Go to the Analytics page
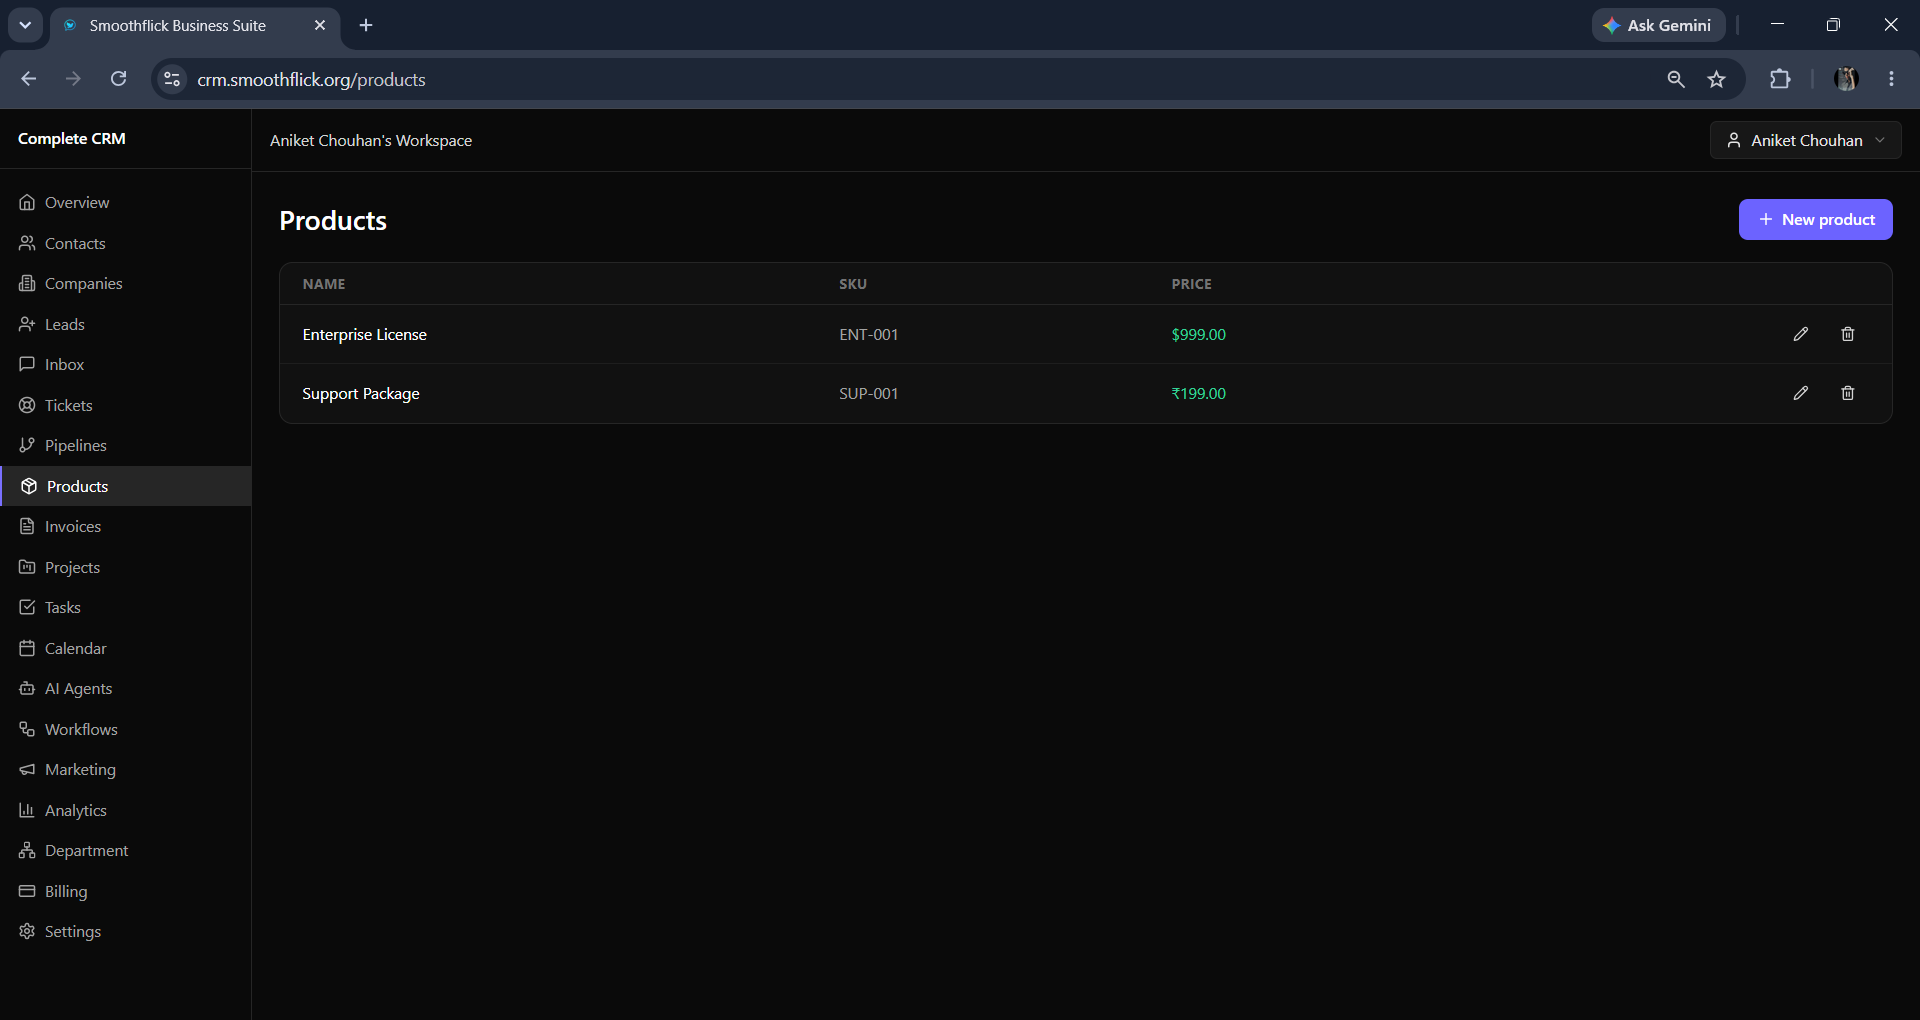This screenshot has width=1920, height=1020. pos(125,810)
